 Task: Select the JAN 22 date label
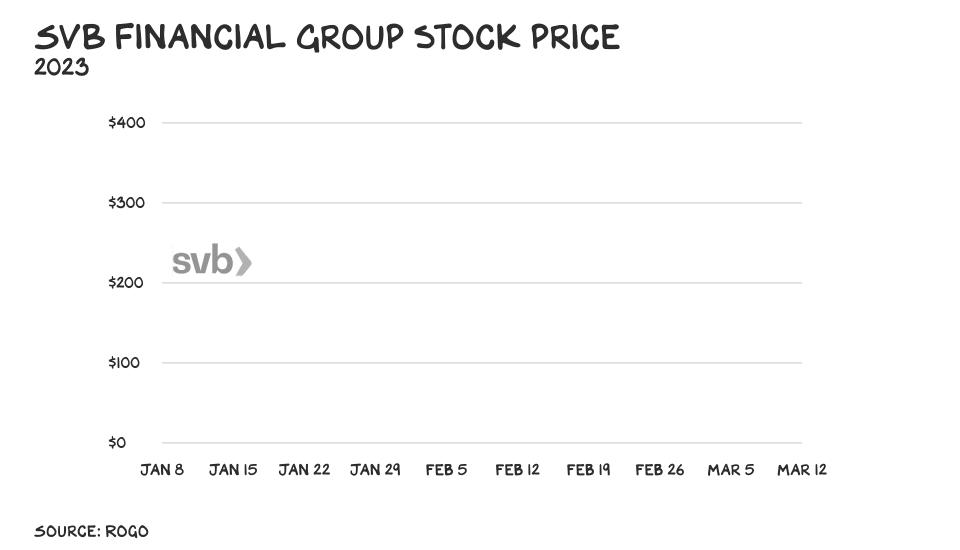tap(304, 470)
